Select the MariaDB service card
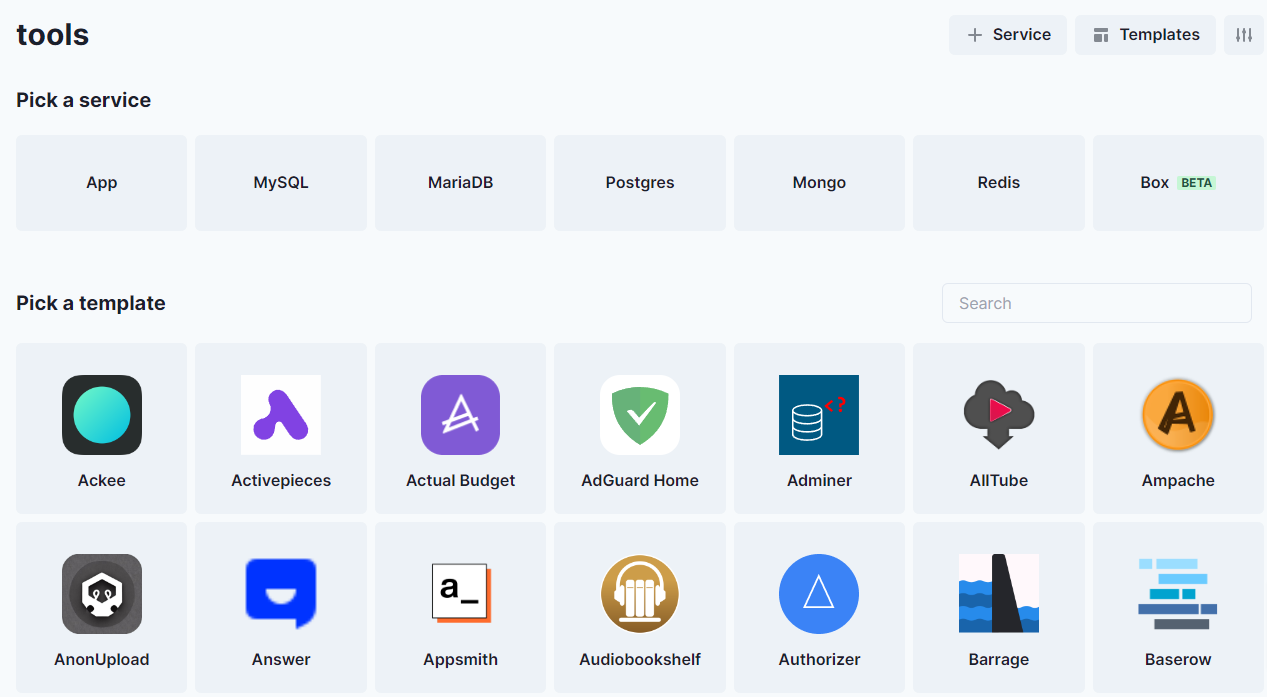Screen dimensions: 1267x697 click(x=460, y=183)
